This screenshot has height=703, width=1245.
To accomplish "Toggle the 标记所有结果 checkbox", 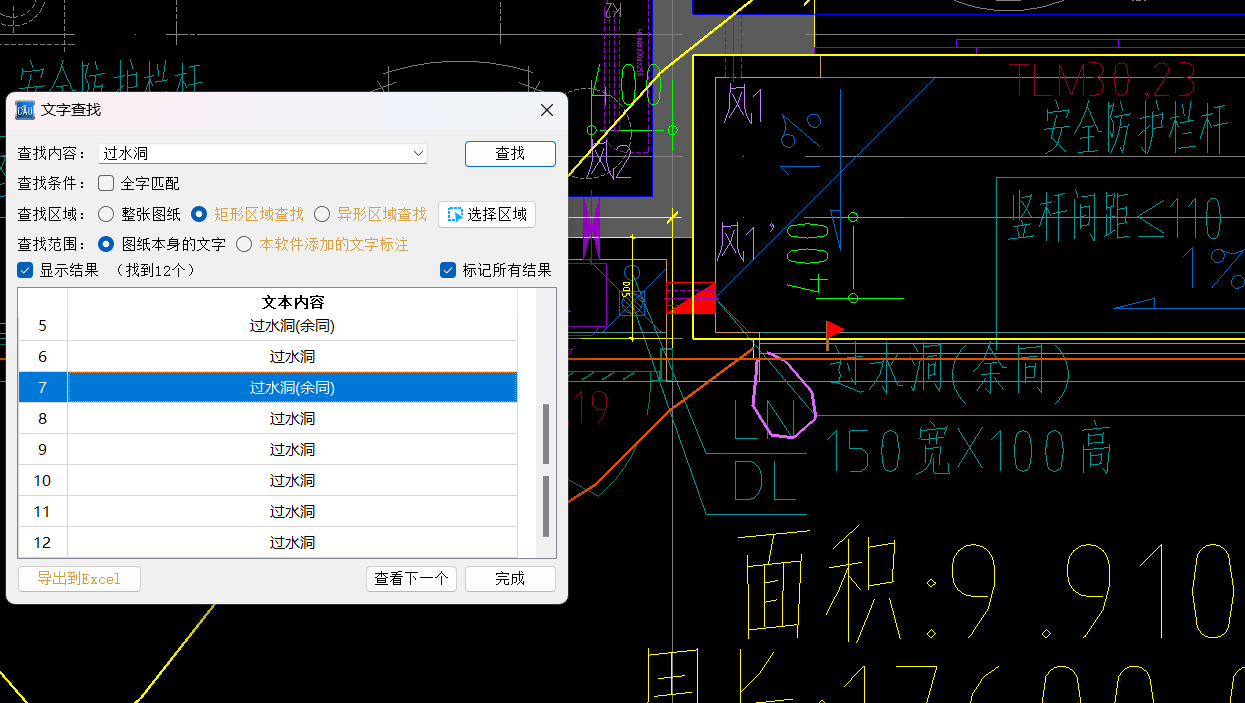I will coord(449,270).
